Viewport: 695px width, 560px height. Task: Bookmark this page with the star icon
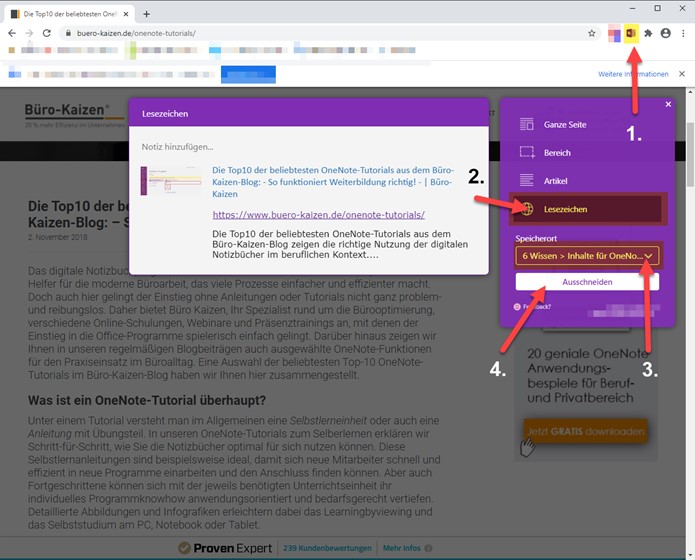592,33
